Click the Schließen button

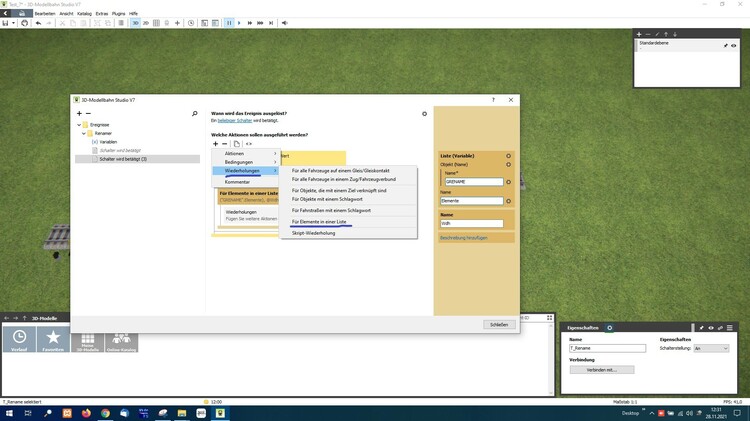[x=499, y=324]
